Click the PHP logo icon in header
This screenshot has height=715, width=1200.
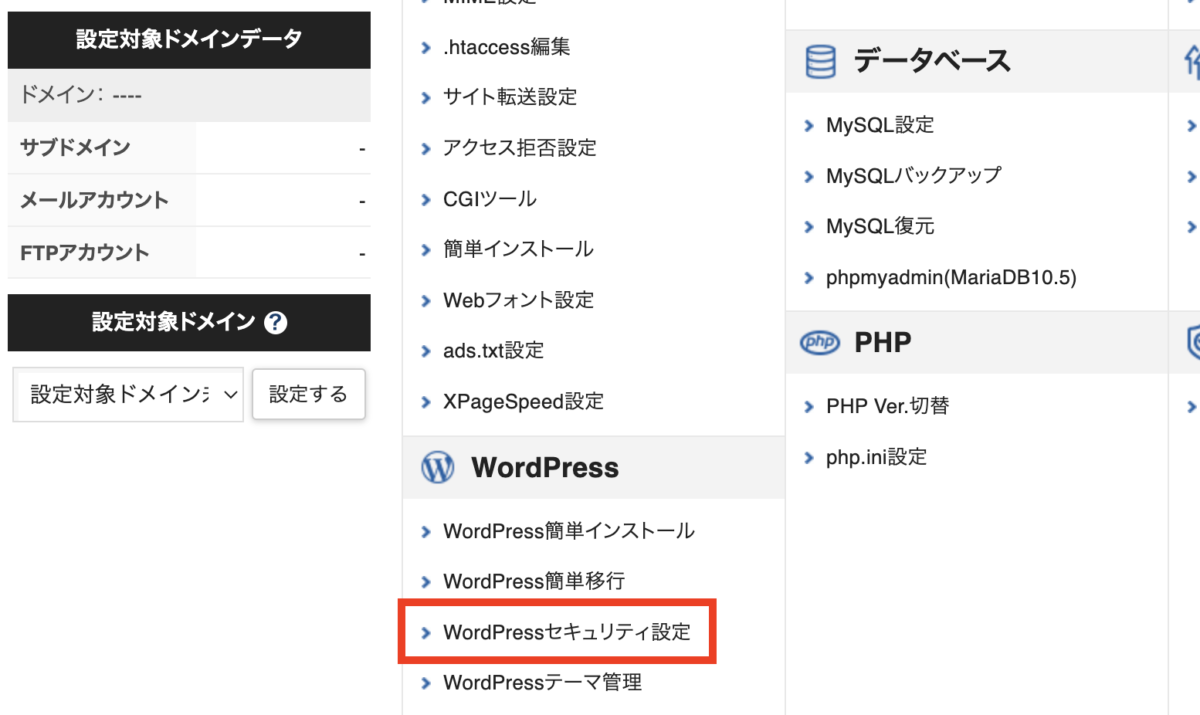coord(820,343)
